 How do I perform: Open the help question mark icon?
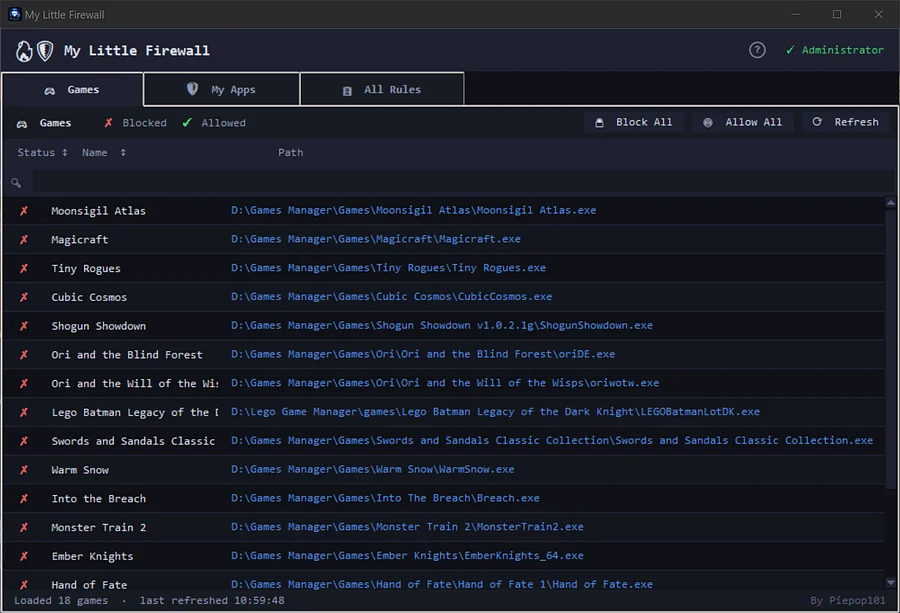point(757,50)
